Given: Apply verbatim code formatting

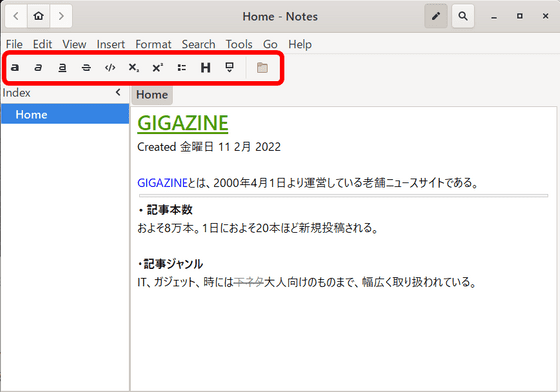Looking at the screenshot, I should coord(110,67).
